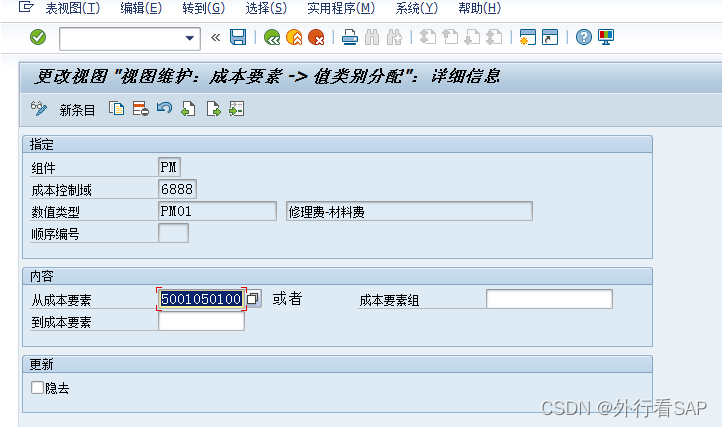This screenshot has width=722, height=427.
Task: Click the green checkmark Enter icon
Action: (x=38, y=37)
